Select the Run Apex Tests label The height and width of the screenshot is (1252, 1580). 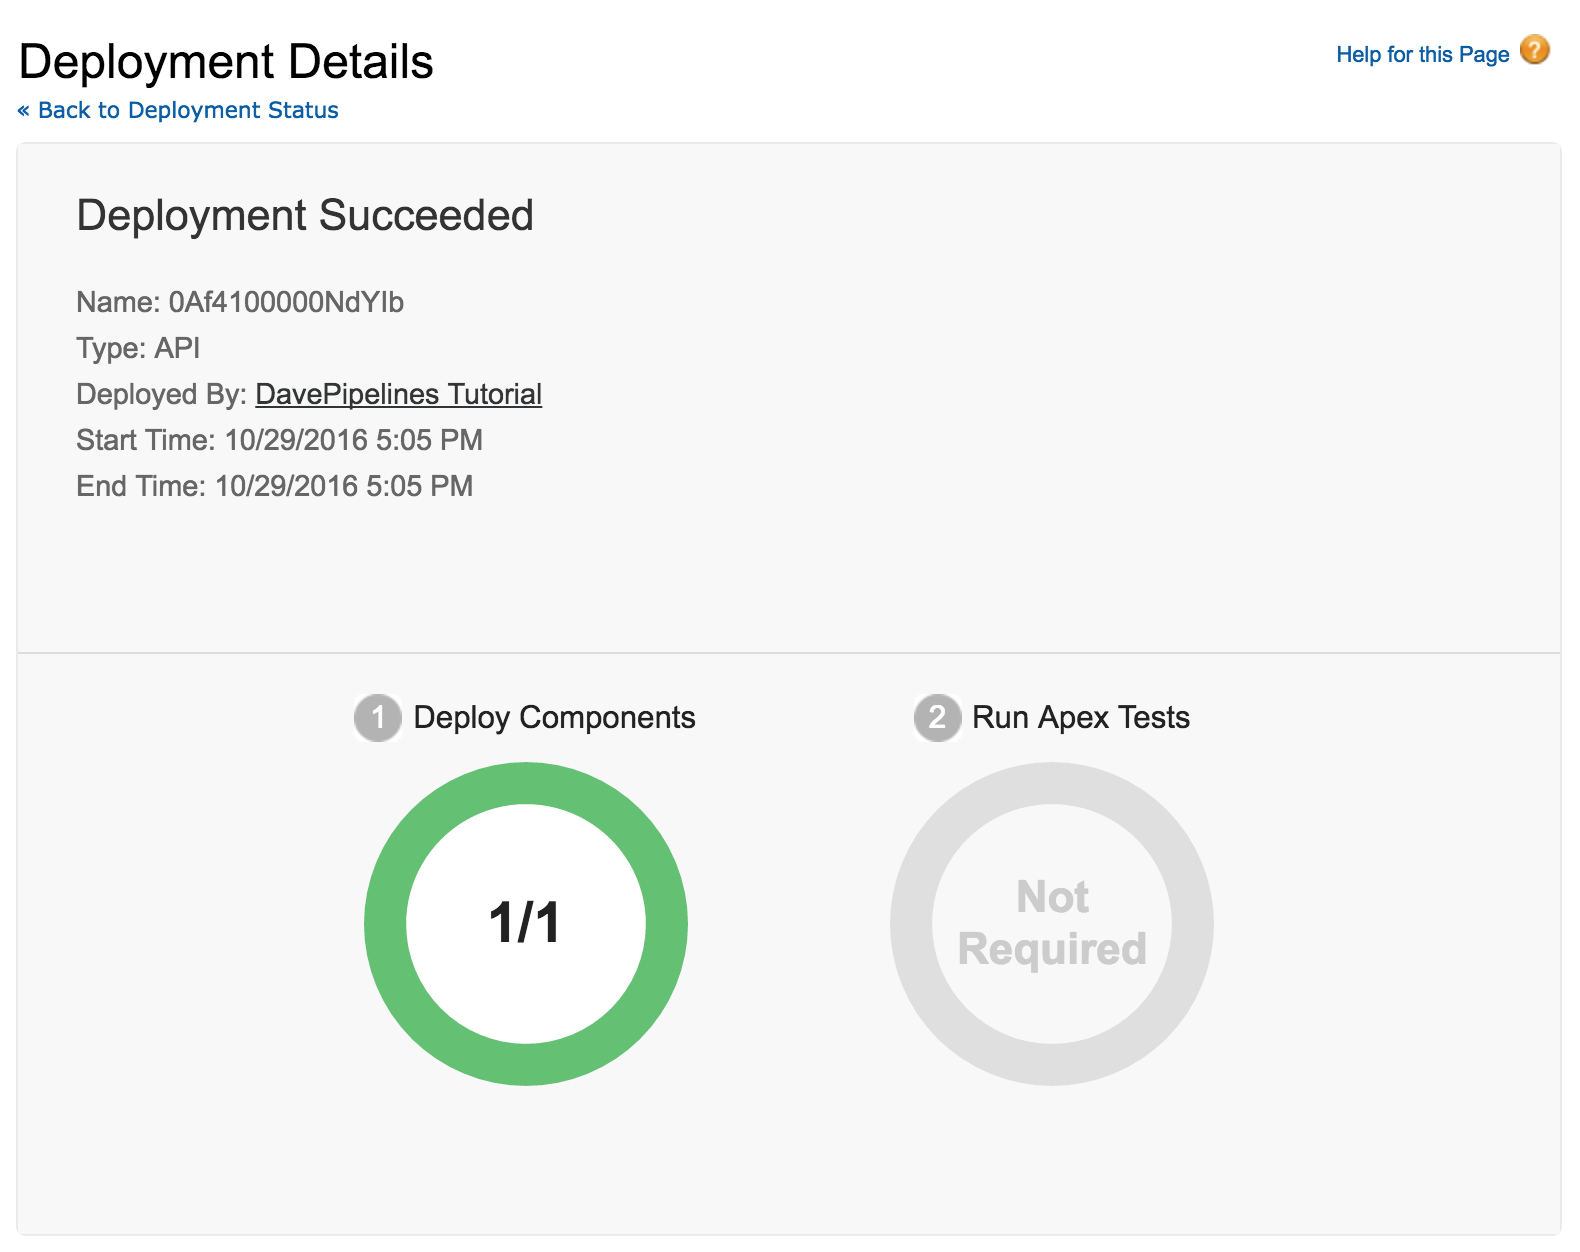1081,718
